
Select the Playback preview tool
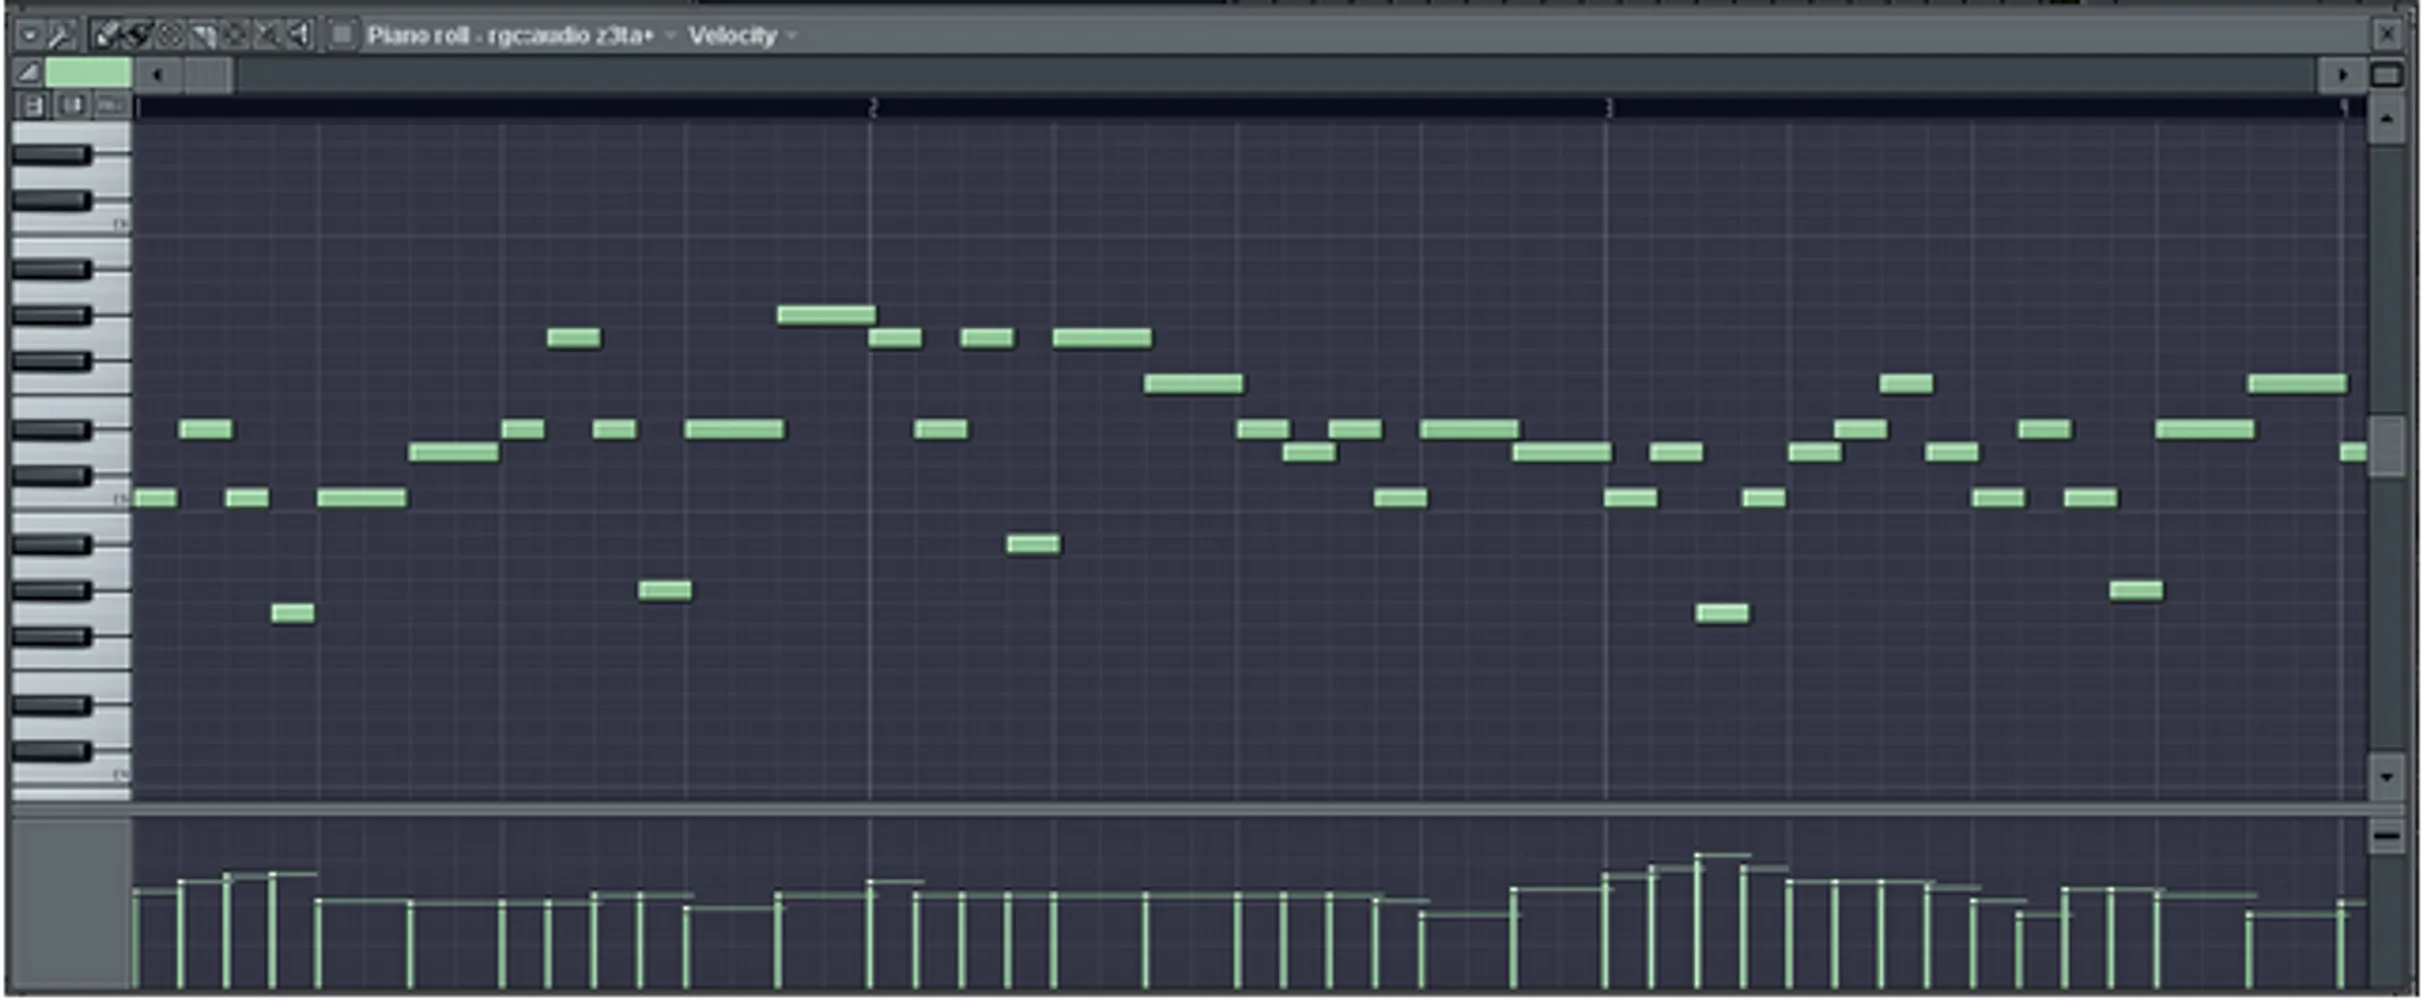303,34
